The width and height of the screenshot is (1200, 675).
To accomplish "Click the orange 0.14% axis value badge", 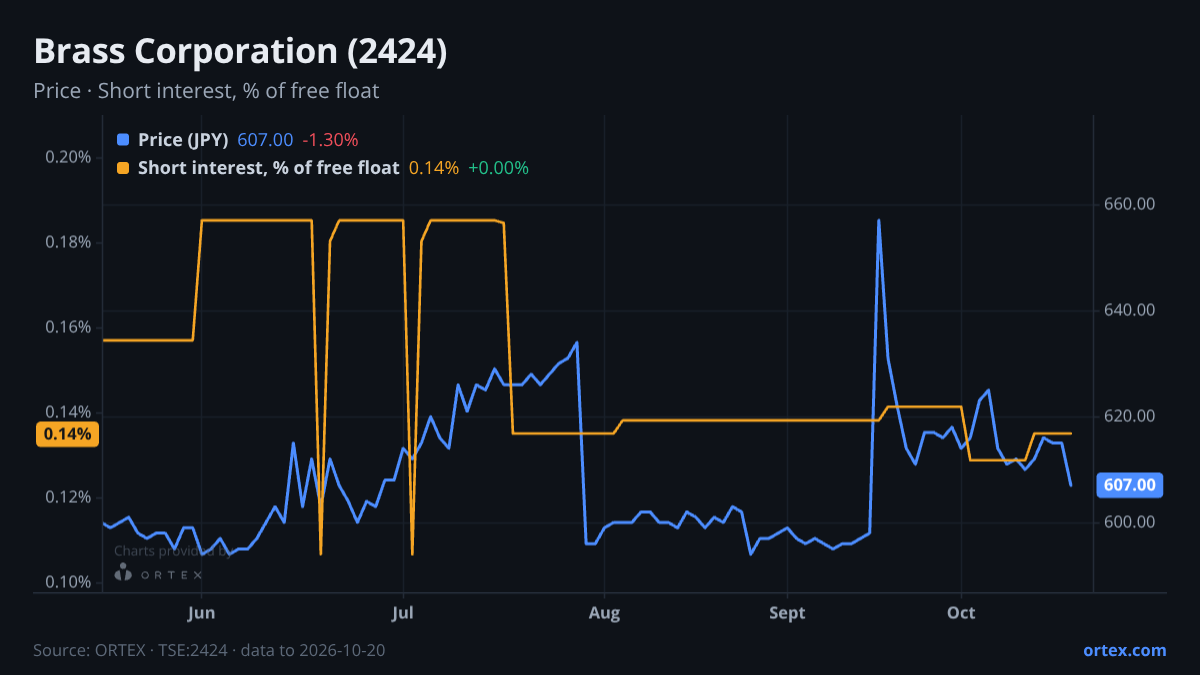I will [68, 434].
